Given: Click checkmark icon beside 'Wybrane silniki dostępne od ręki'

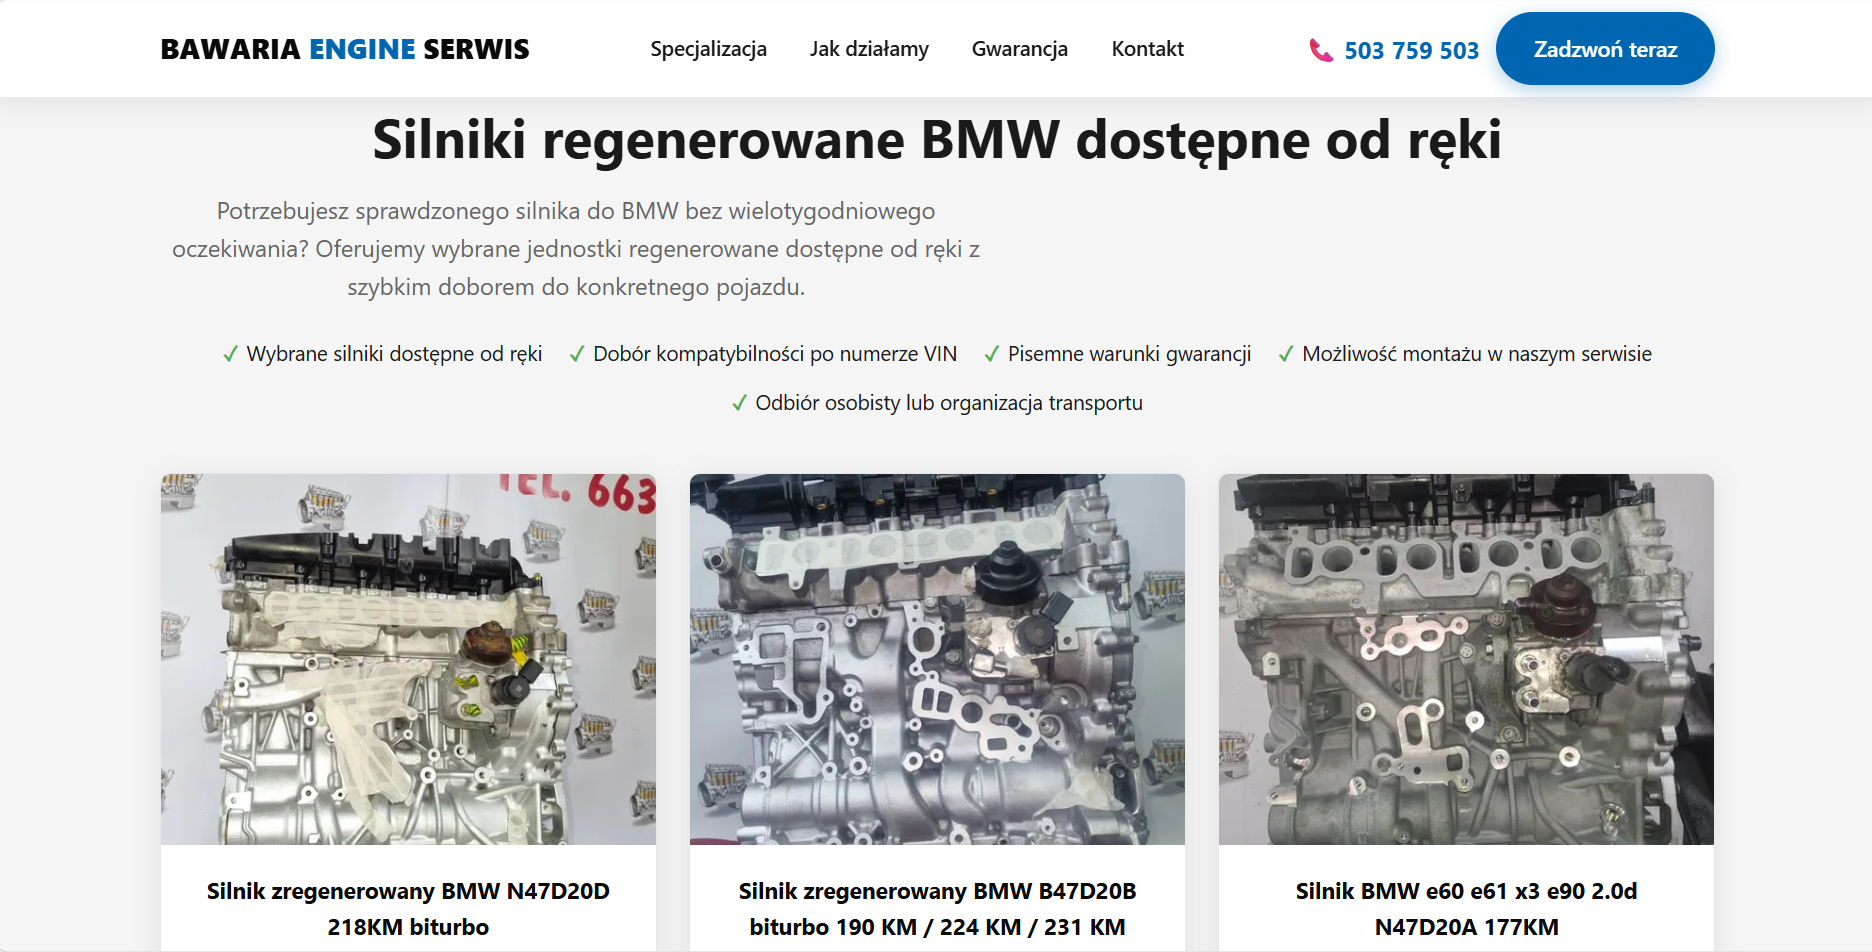Looking at the screenshot, I should [230, 354].
